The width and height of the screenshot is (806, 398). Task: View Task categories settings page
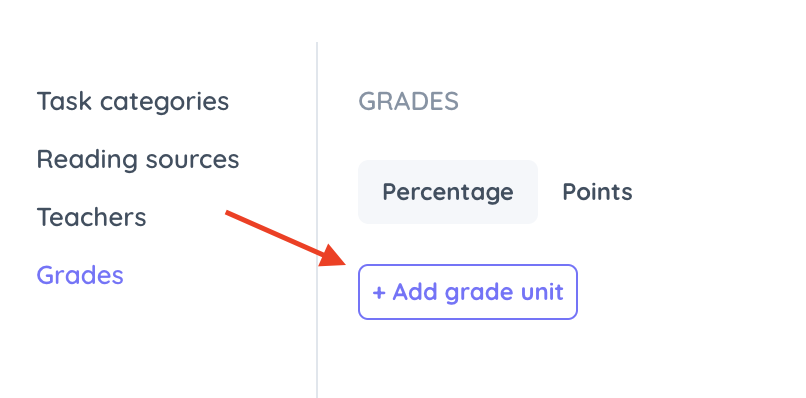133,101
